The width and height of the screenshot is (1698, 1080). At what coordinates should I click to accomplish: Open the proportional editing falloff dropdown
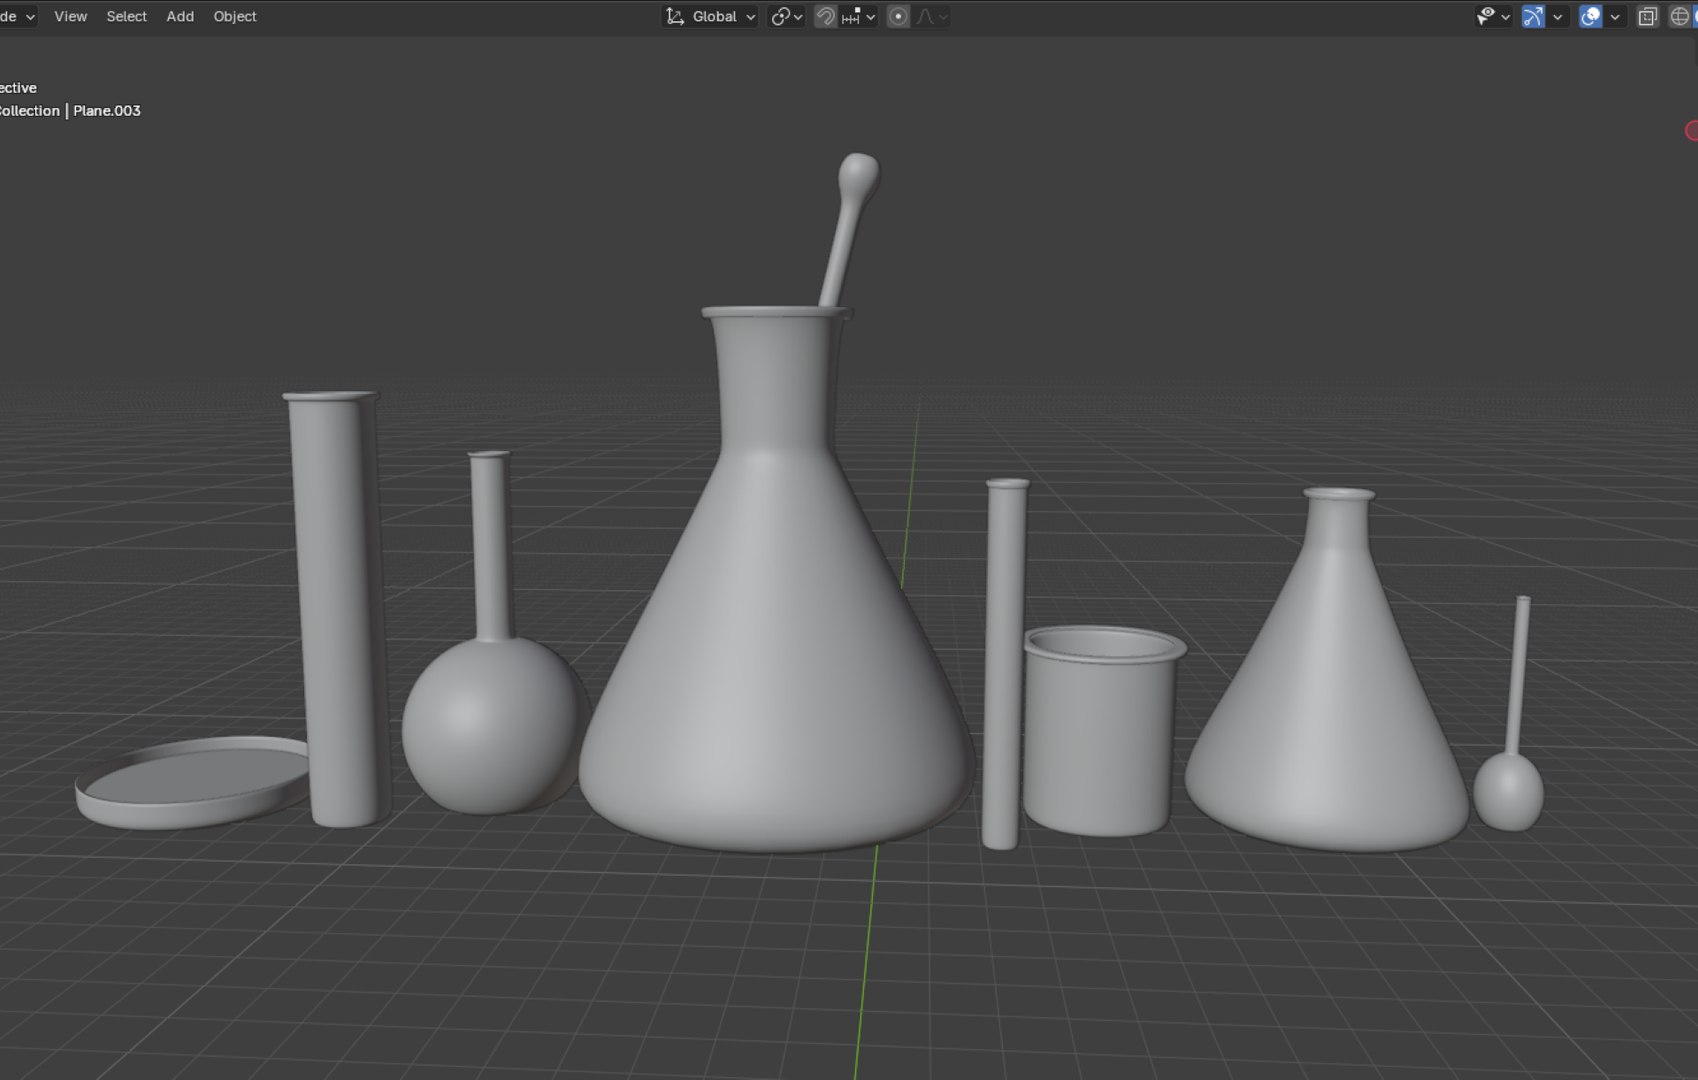[x=931, y=16]
